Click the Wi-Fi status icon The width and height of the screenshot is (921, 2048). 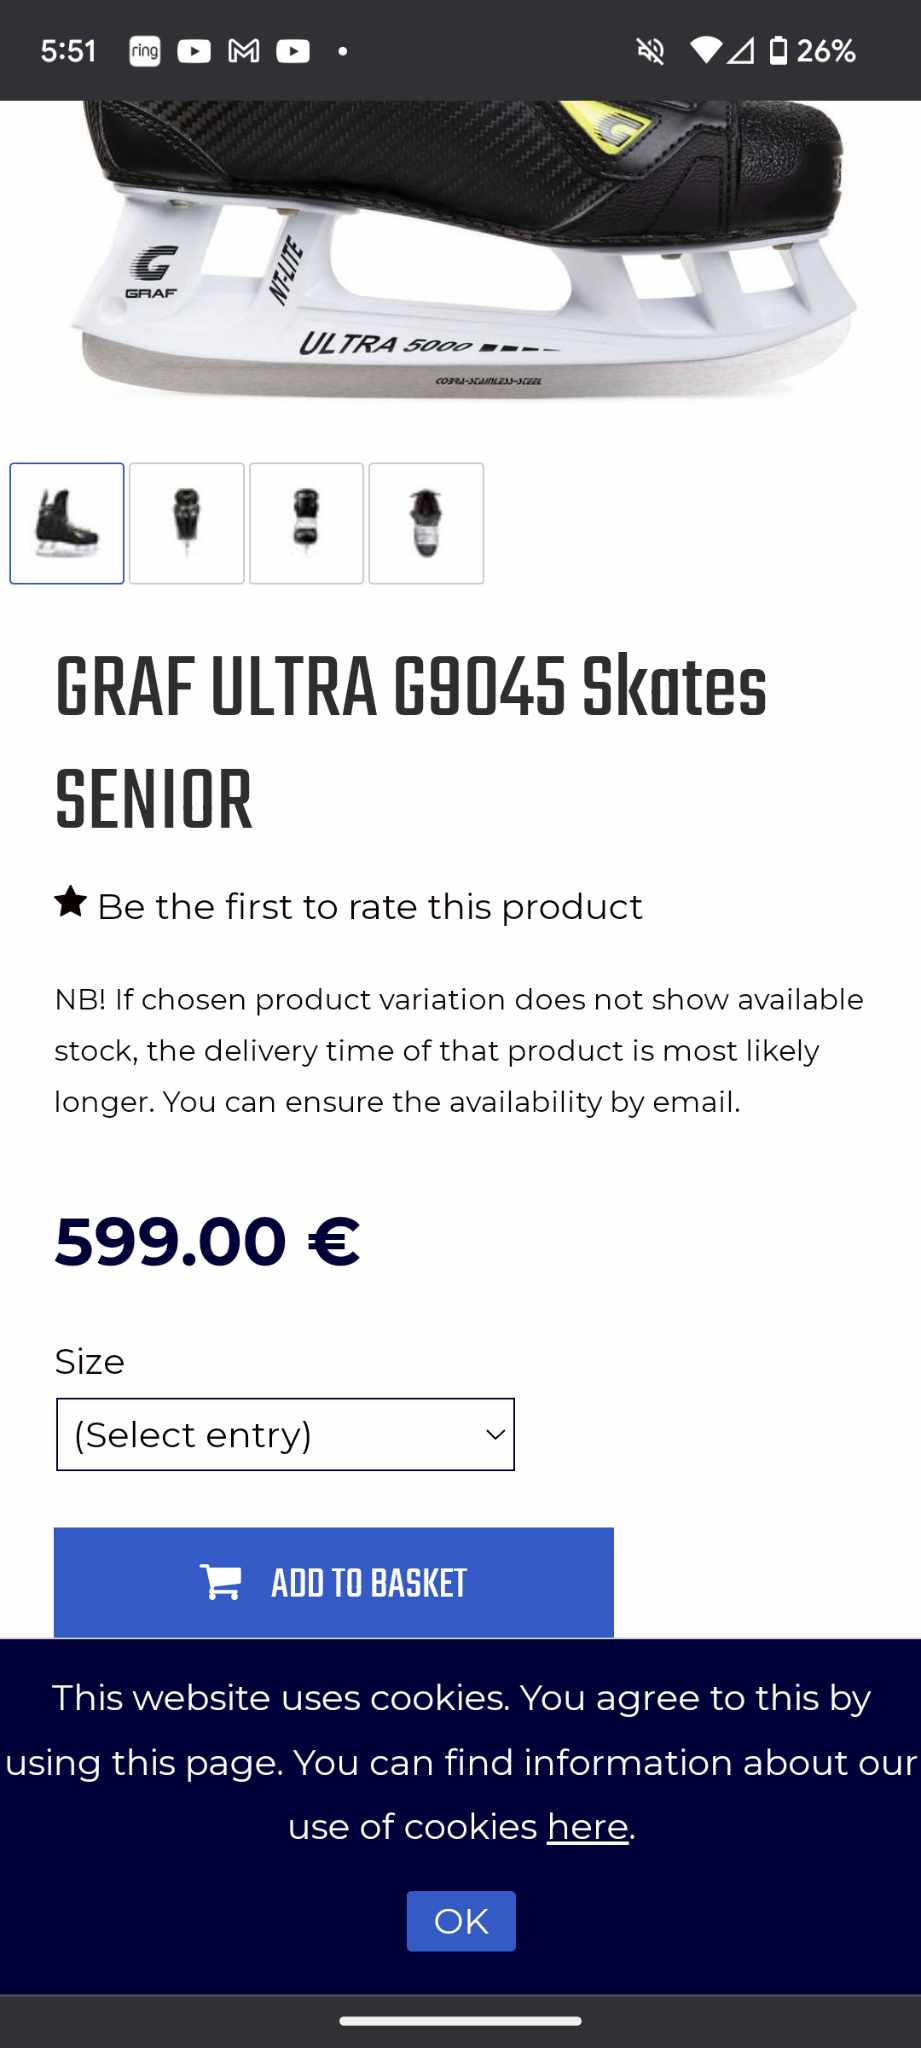(707, 51)
